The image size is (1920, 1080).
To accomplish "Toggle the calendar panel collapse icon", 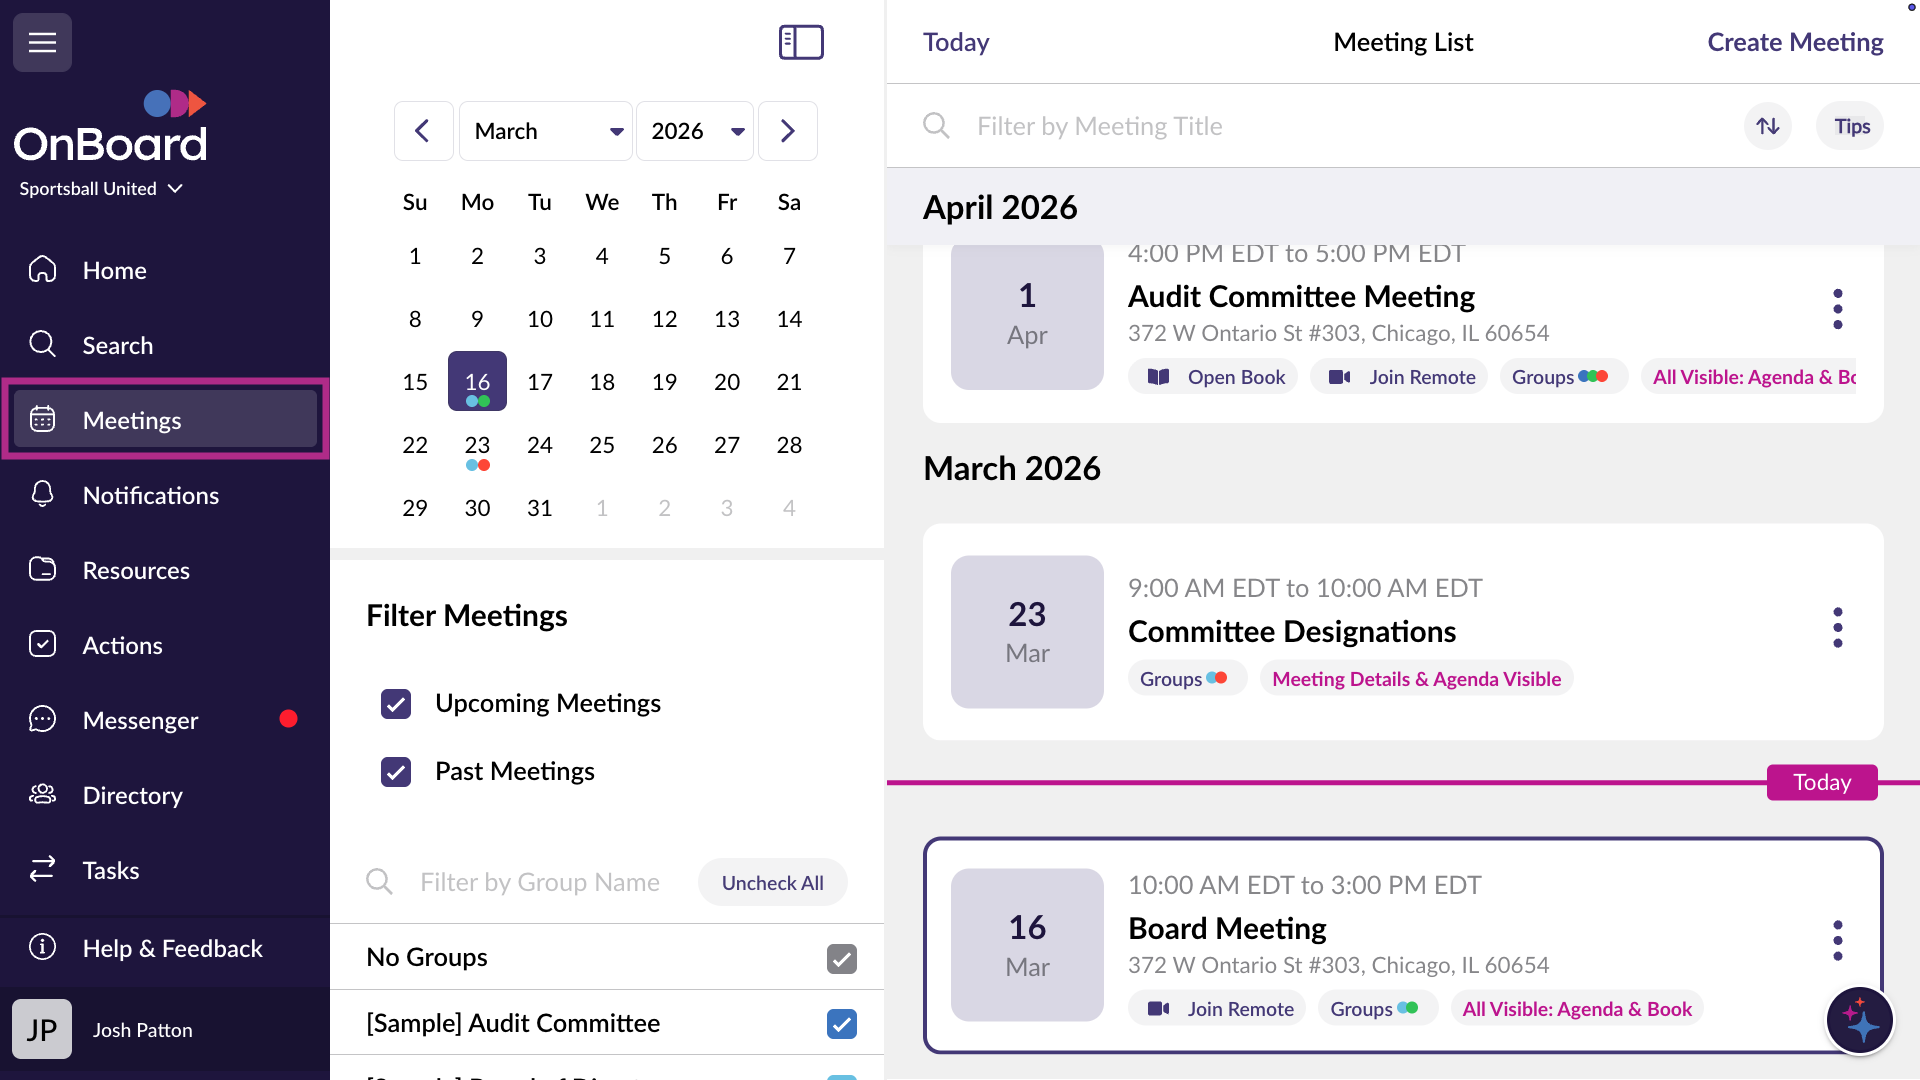I will click(x=800, y=42).
